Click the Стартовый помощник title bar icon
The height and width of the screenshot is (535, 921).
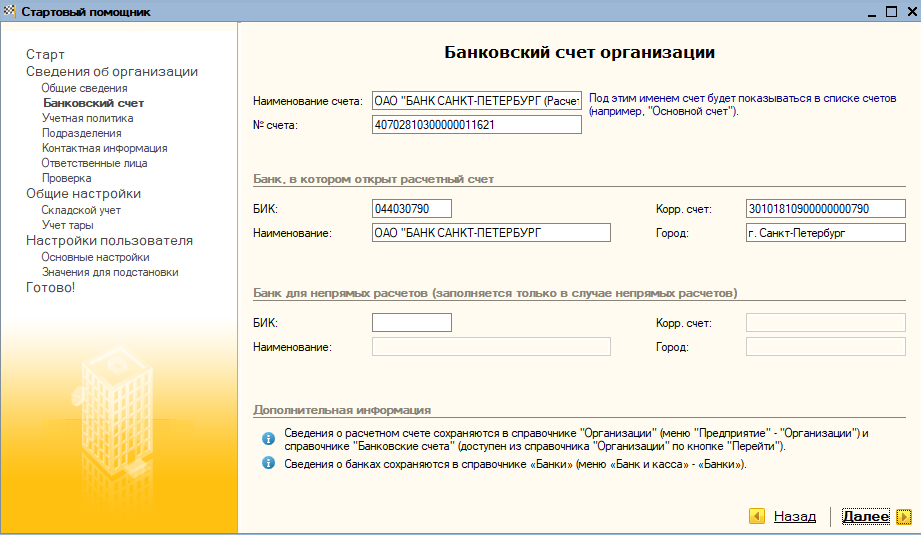click(x=9, y=11)
